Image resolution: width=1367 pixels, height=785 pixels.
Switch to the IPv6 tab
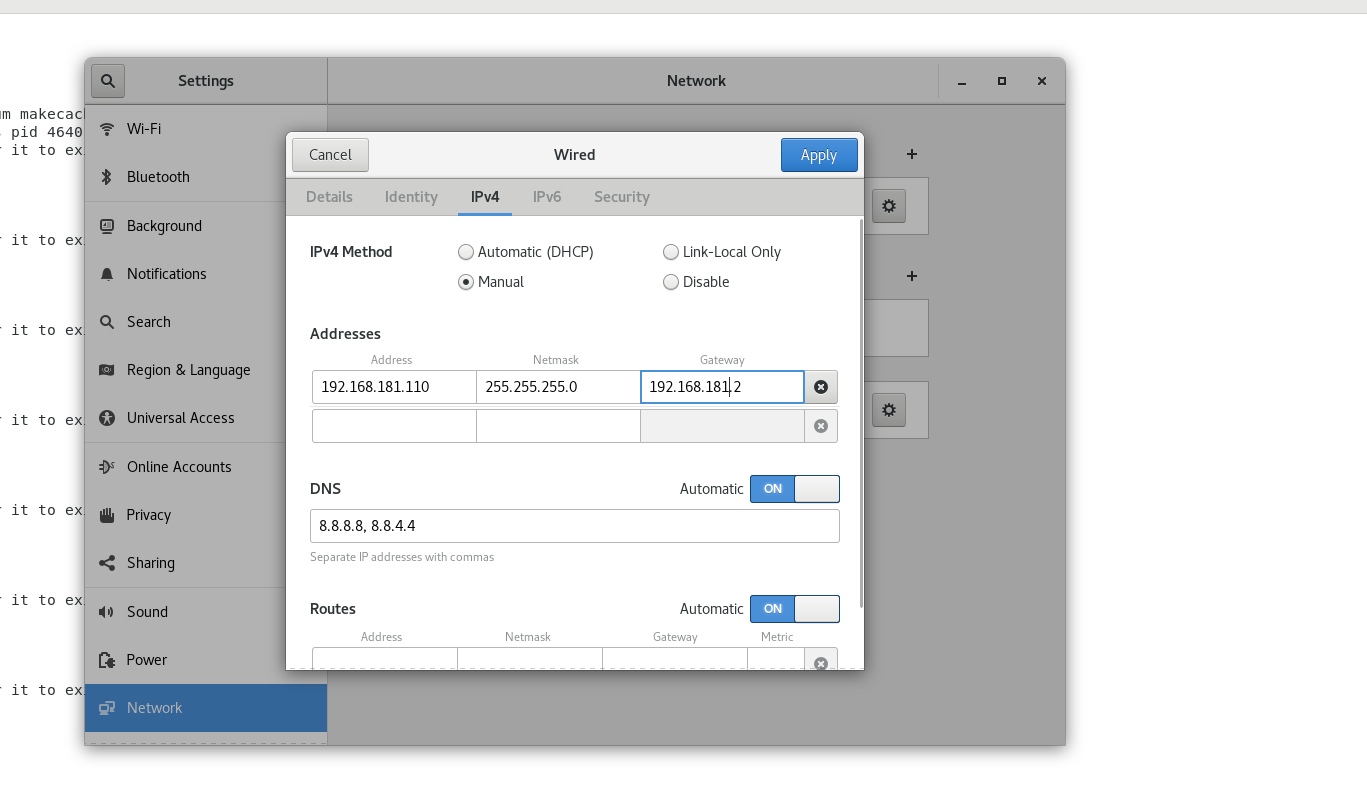(547, 197)
